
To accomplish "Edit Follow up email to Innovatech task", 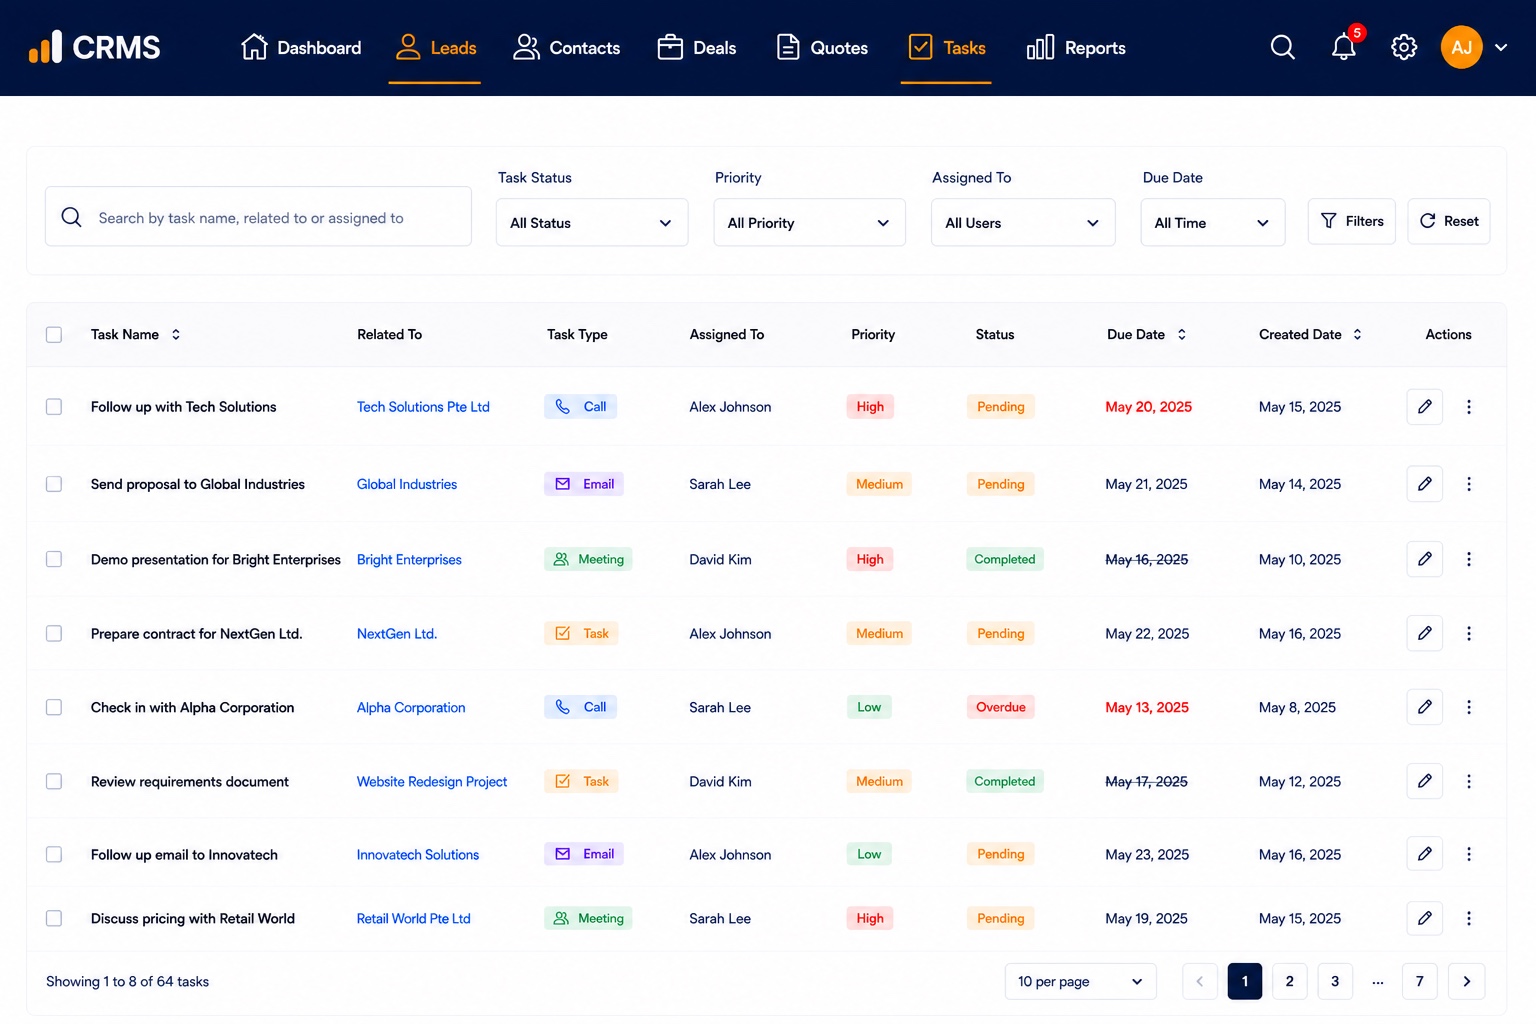I will coord(1424,854).
